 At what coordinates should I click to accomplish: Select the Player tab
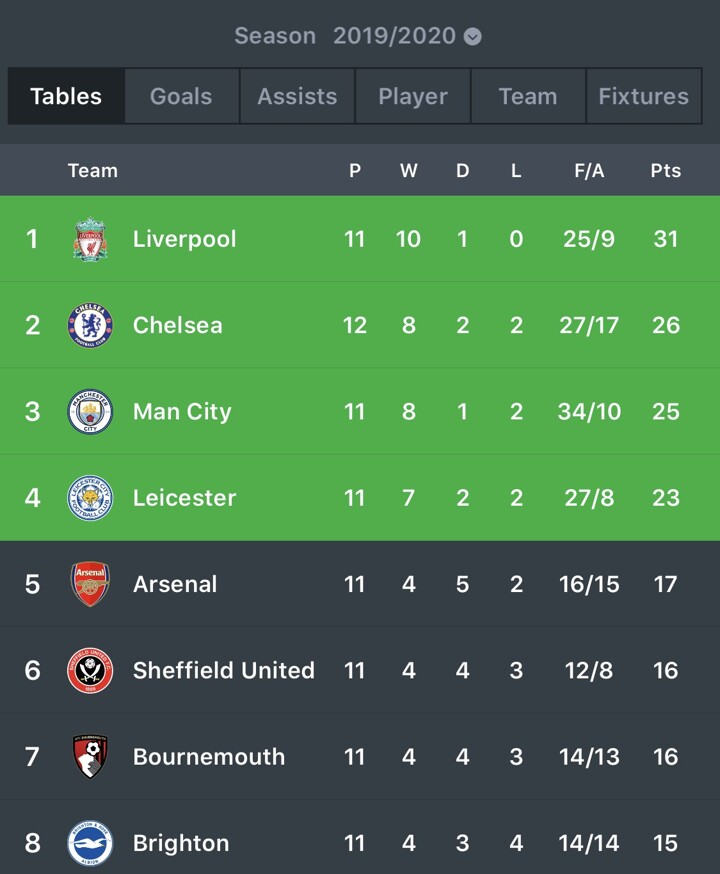tap(412, 97)
